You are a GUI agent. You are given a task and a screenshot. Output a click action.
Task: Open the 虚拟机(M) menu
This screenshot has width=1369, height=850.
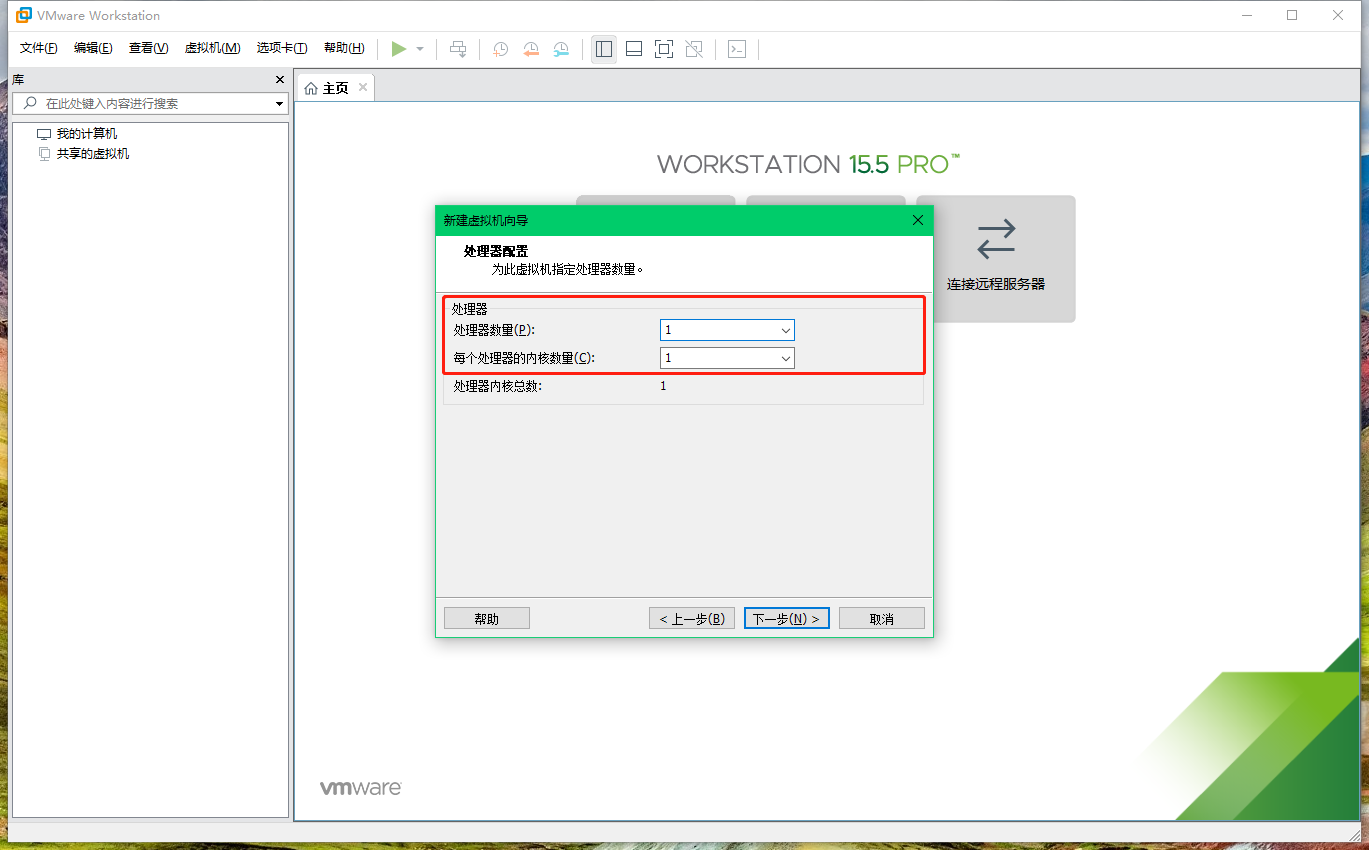(212, 48)
